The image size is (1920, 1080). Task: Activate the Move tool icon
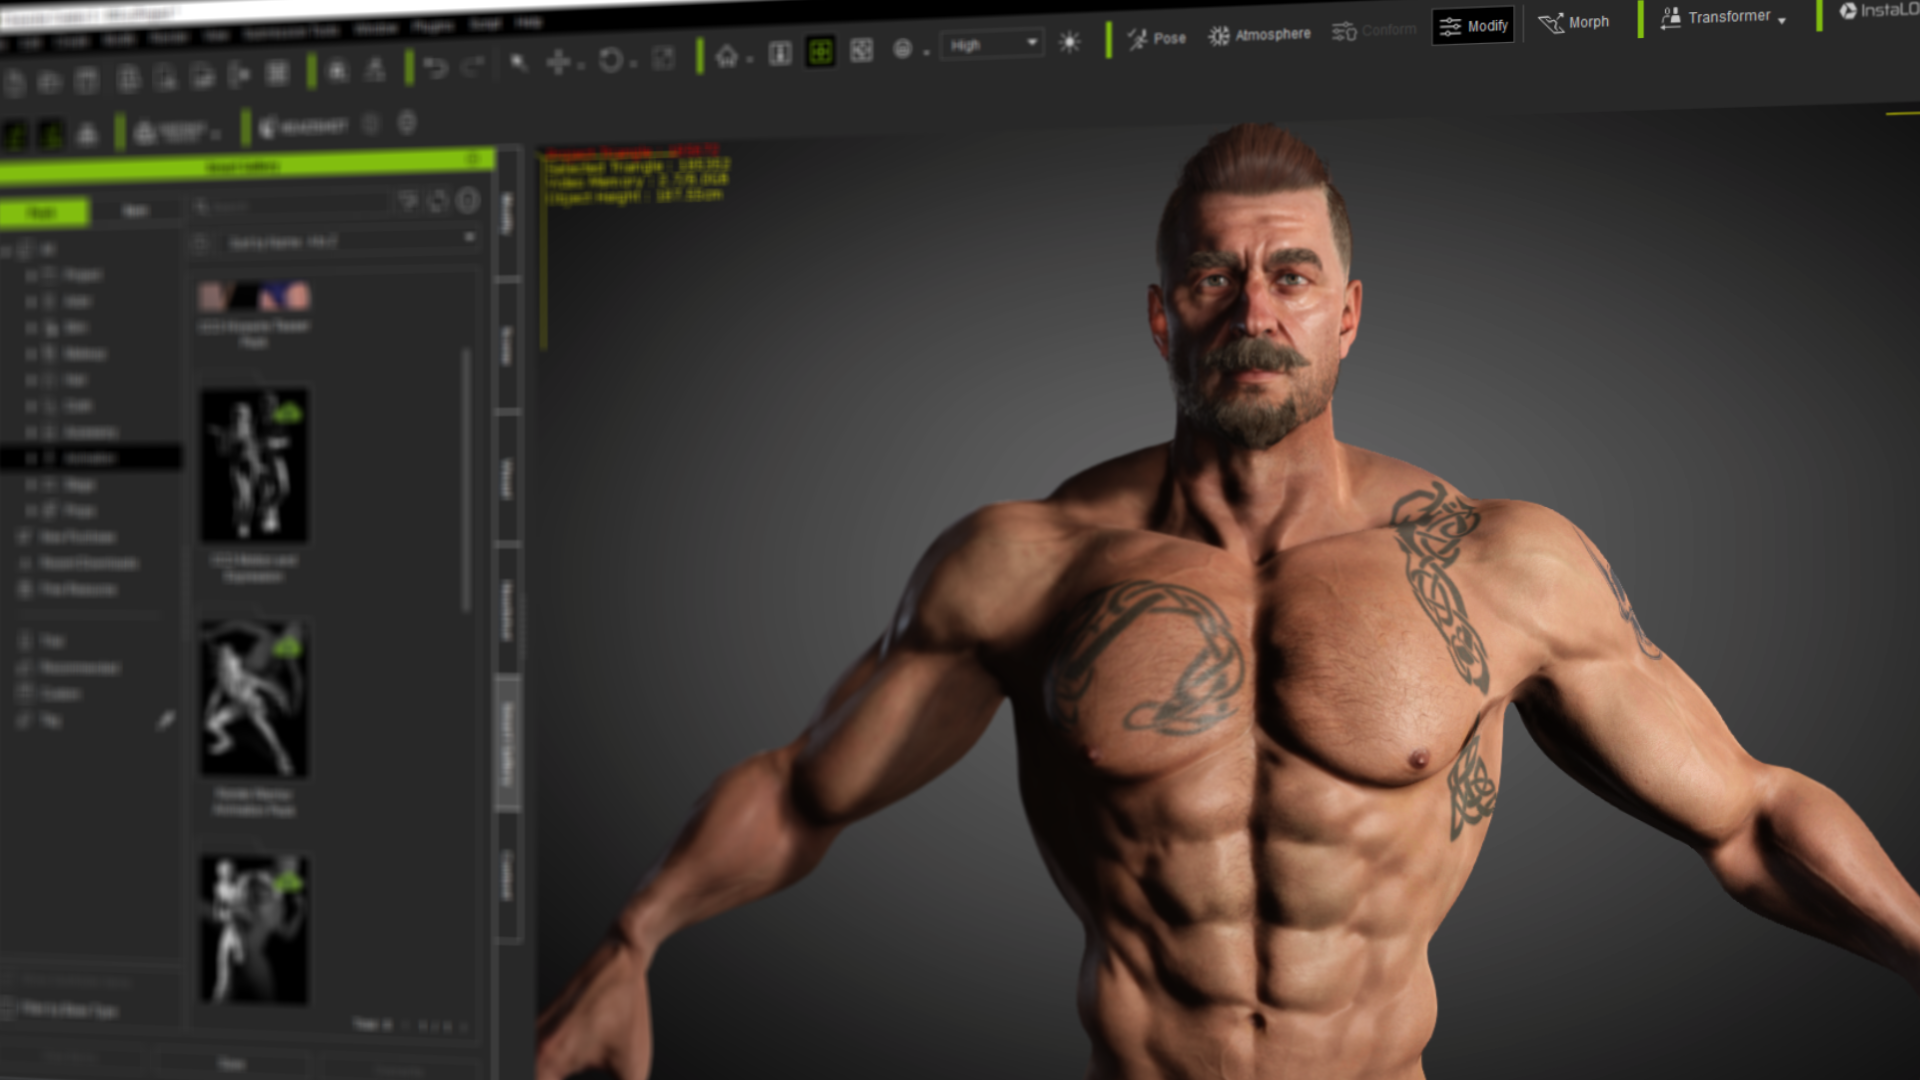click(558, 61)
